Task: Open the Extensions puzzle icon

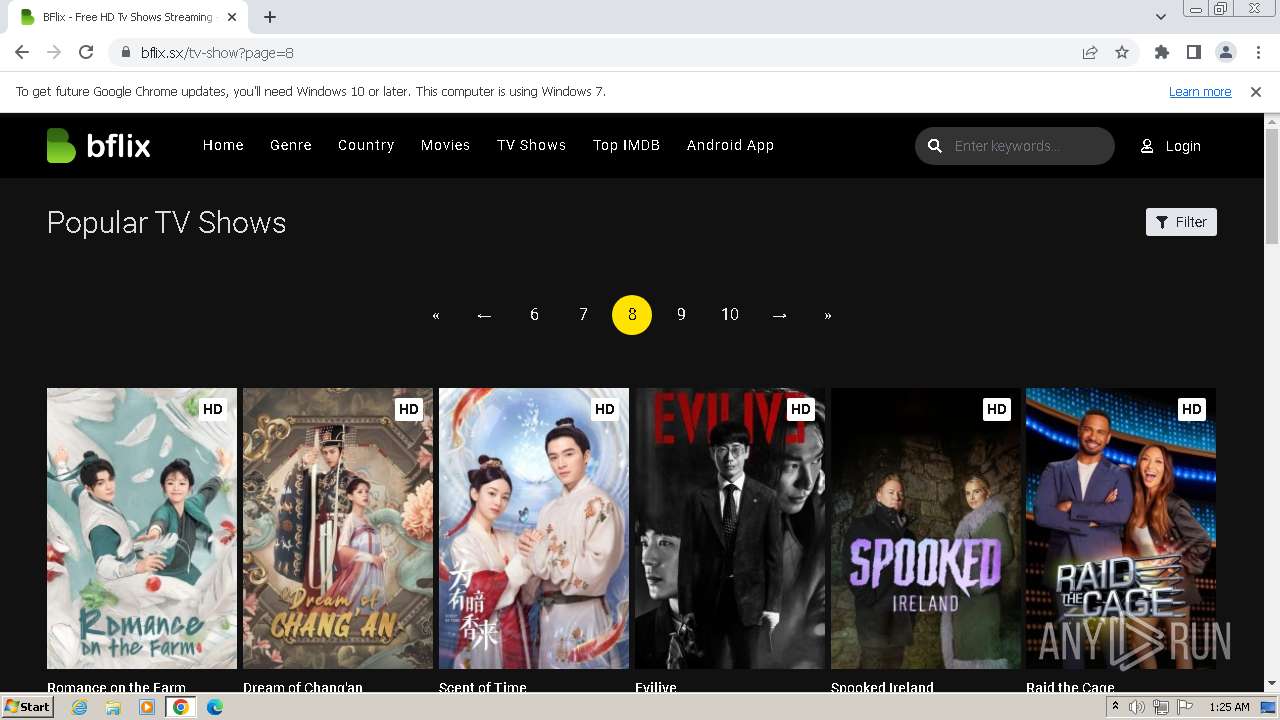Action: coord(1161,52)
